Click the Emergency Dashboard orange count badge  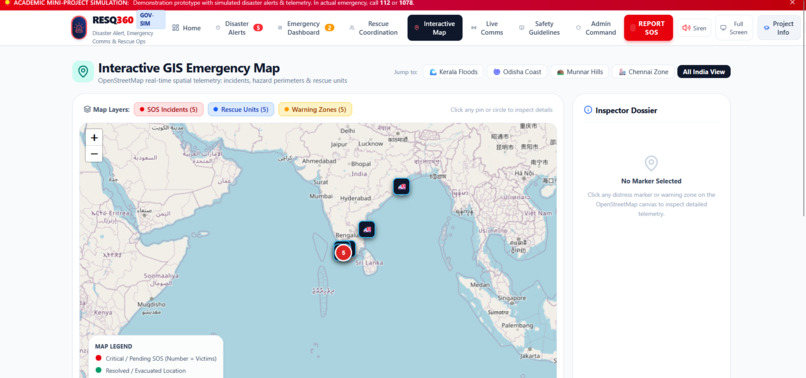coord(329,28)
